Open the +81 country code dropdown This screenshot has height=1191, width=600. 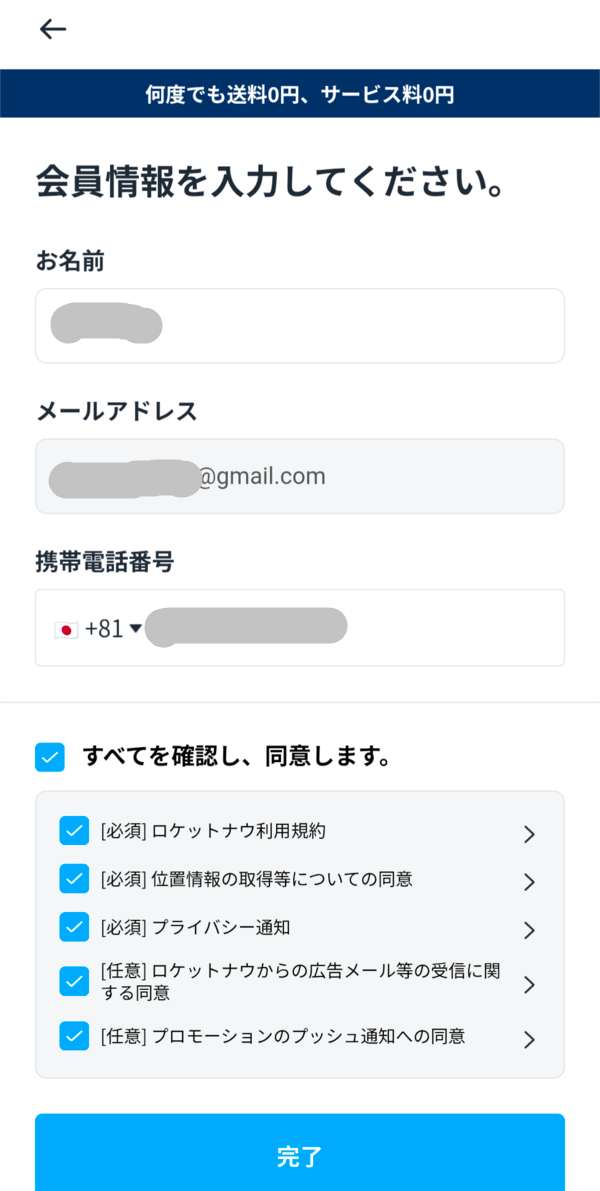tap(113, 629)
